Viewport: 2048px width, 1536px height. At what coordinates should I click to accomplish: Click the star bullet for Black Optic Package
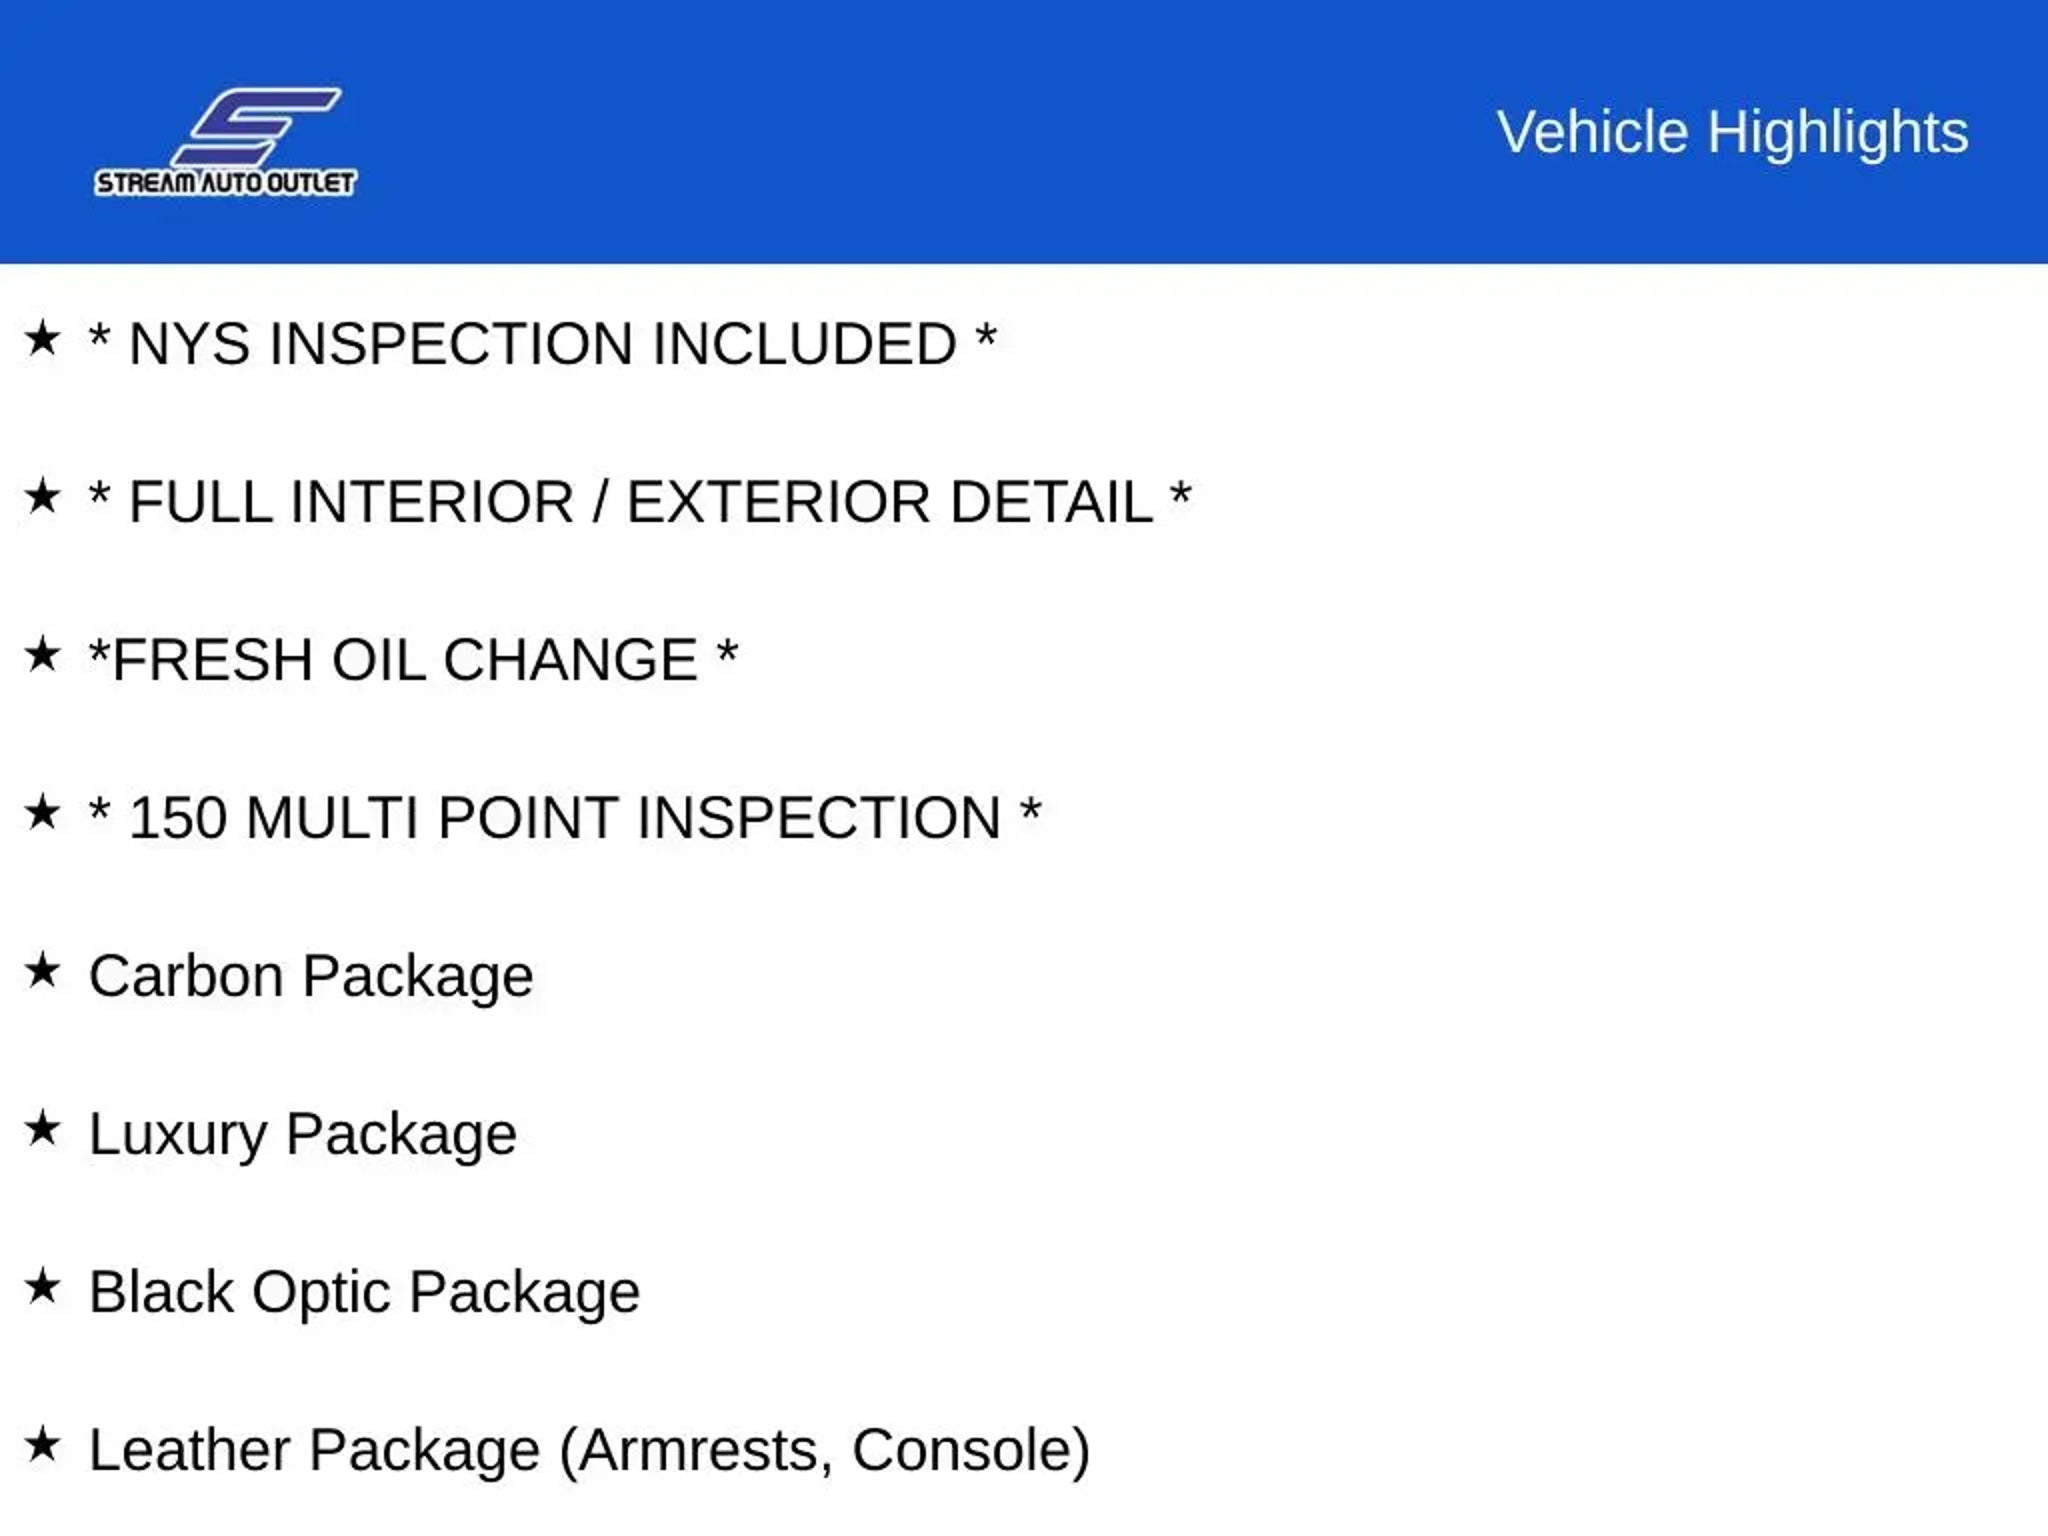(x=43, y=1287)
